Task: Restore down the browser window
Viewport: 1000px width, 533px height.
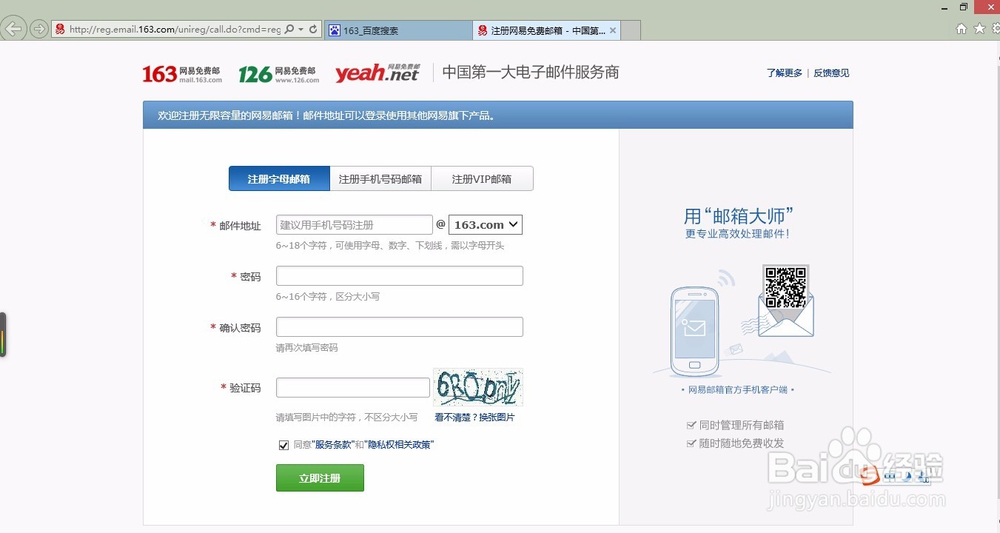Action: 963,8
